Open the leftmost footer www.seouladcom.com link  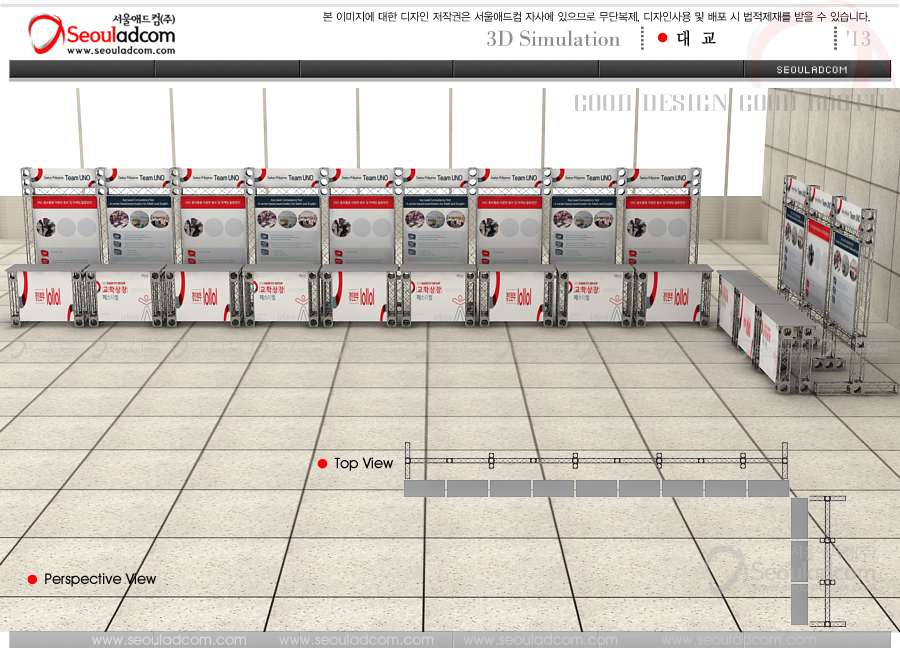[168, 640]
